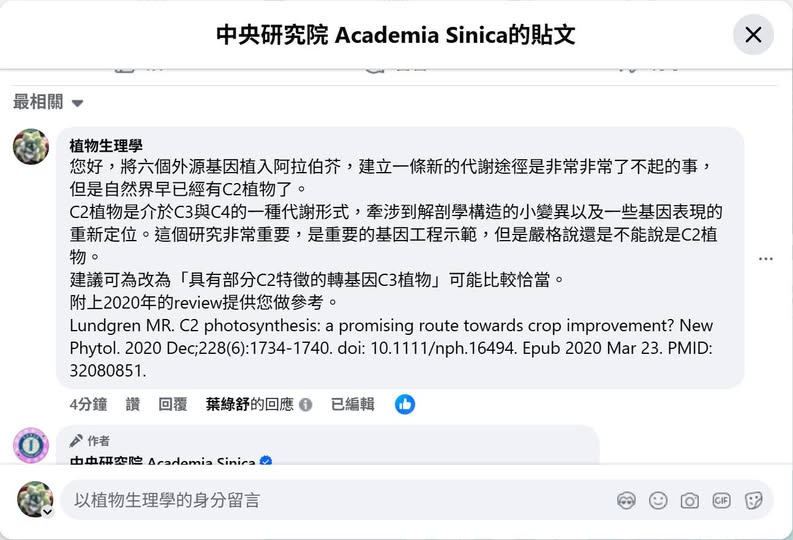Click the blue thumbs-up reaction icon
The image size is (793, 540).
click(x=405, y=404)
